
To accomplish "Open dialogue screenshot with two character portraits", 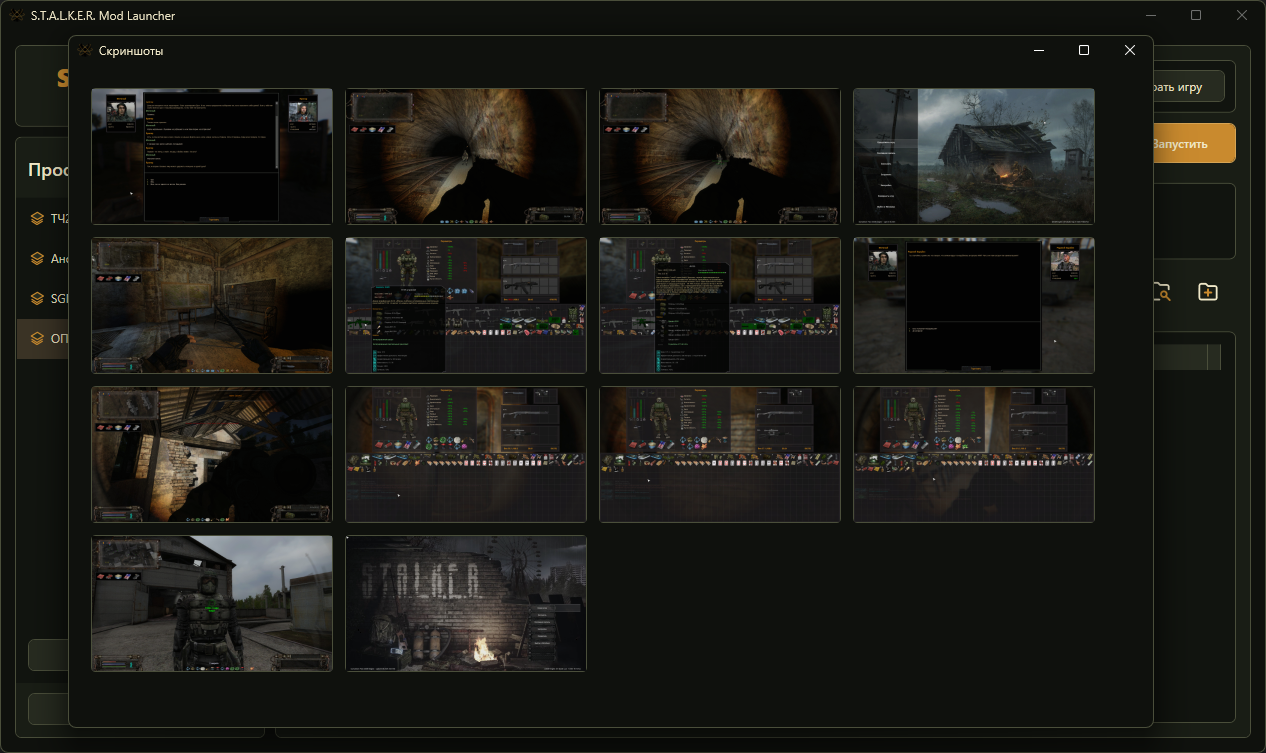I will (974, 305).
